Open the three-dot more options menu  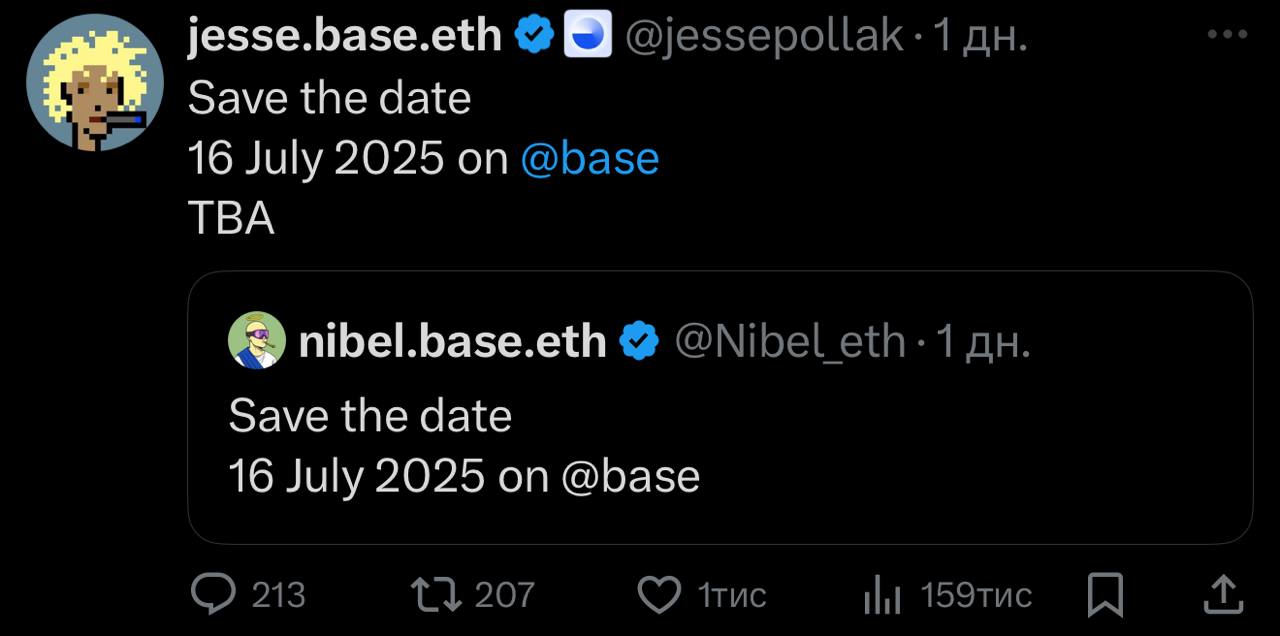pos(1228,35)
